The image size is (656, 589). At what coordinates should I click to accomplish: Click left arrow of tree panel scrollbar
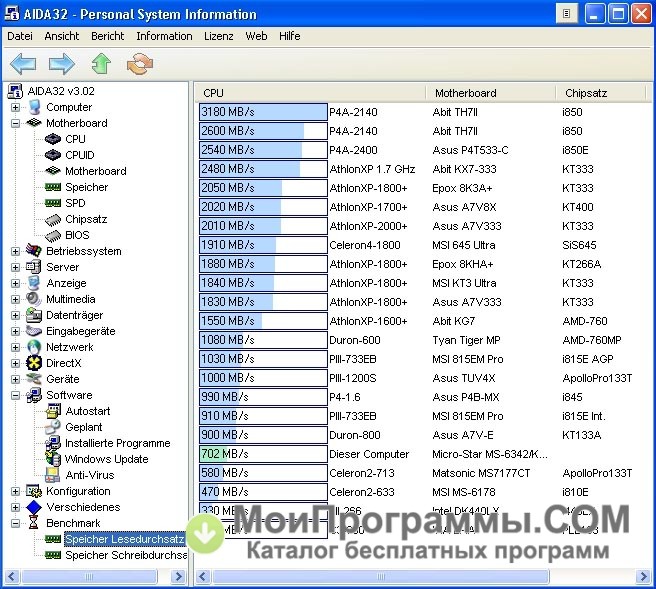pos(11,576)
